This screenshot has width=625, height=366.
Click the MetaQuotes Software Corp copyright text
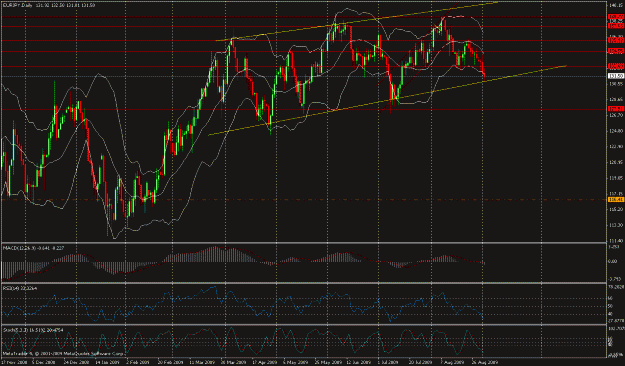tap(64, 354)
